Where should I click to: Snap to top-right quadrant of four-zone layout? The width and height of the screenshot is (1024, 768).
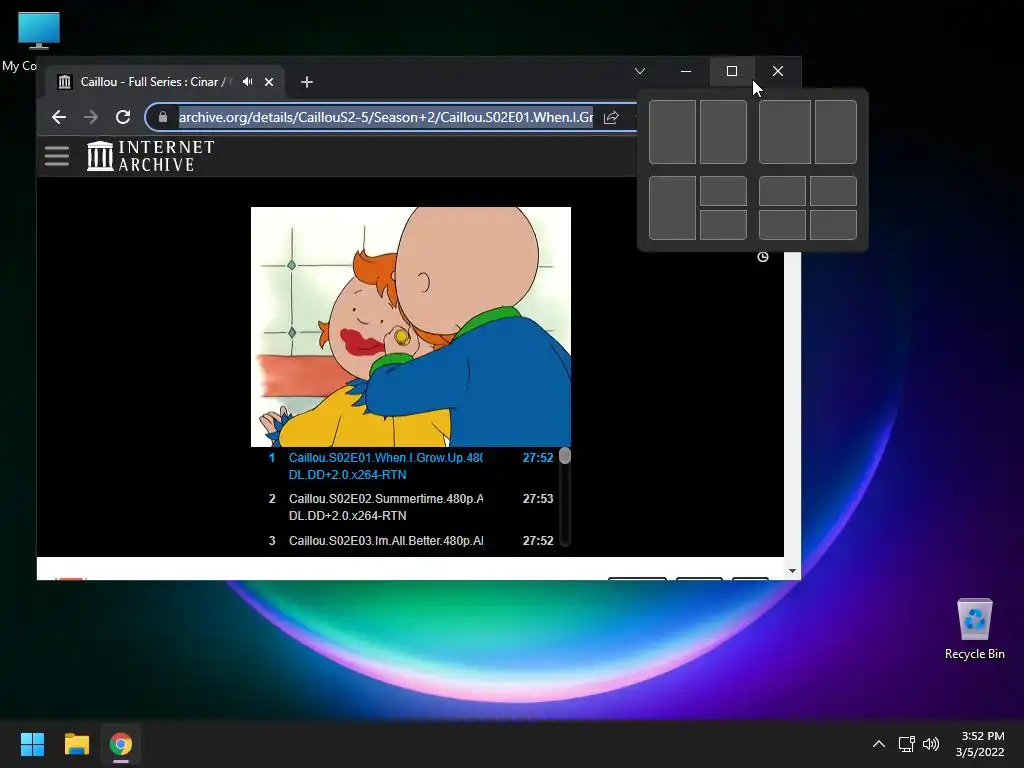(x=833, y=191)
